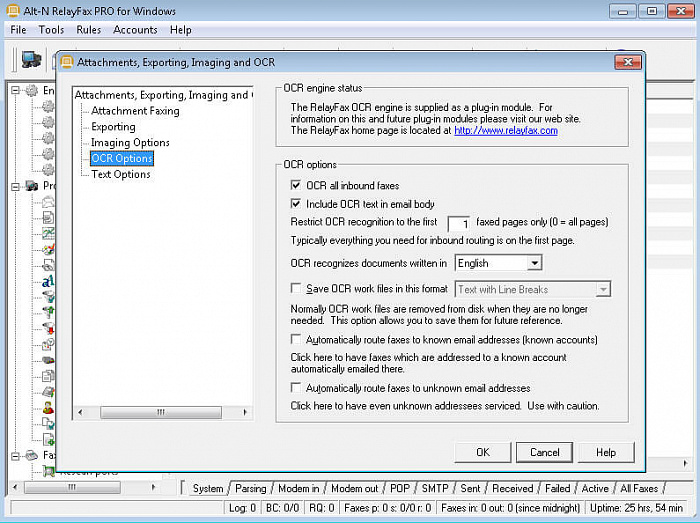Click the dialog Help button
700x523 pixels.
606,452
